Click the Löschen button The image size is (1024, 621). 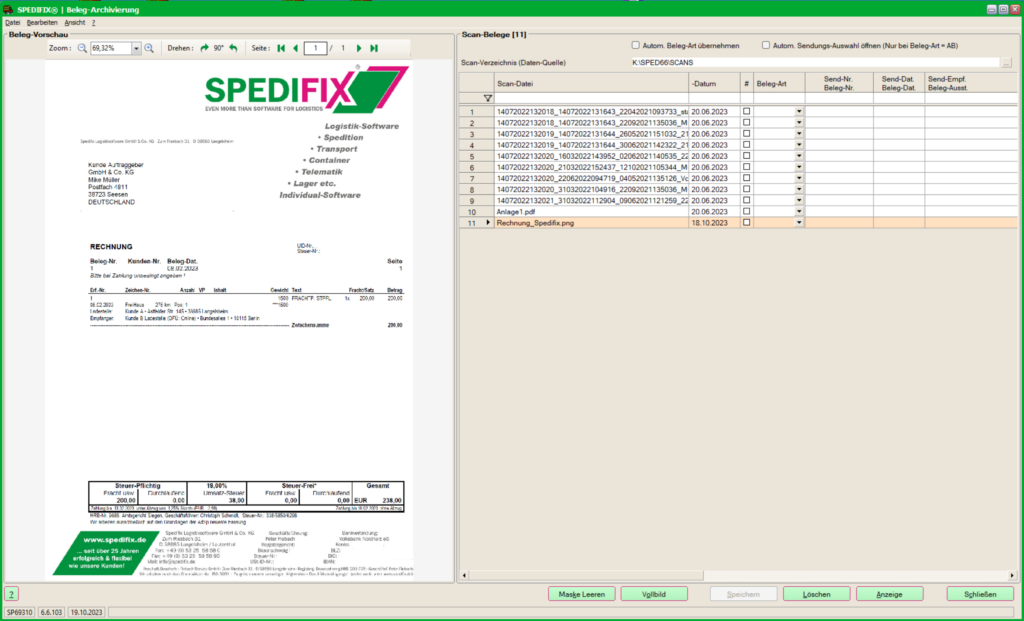point(816,594)
